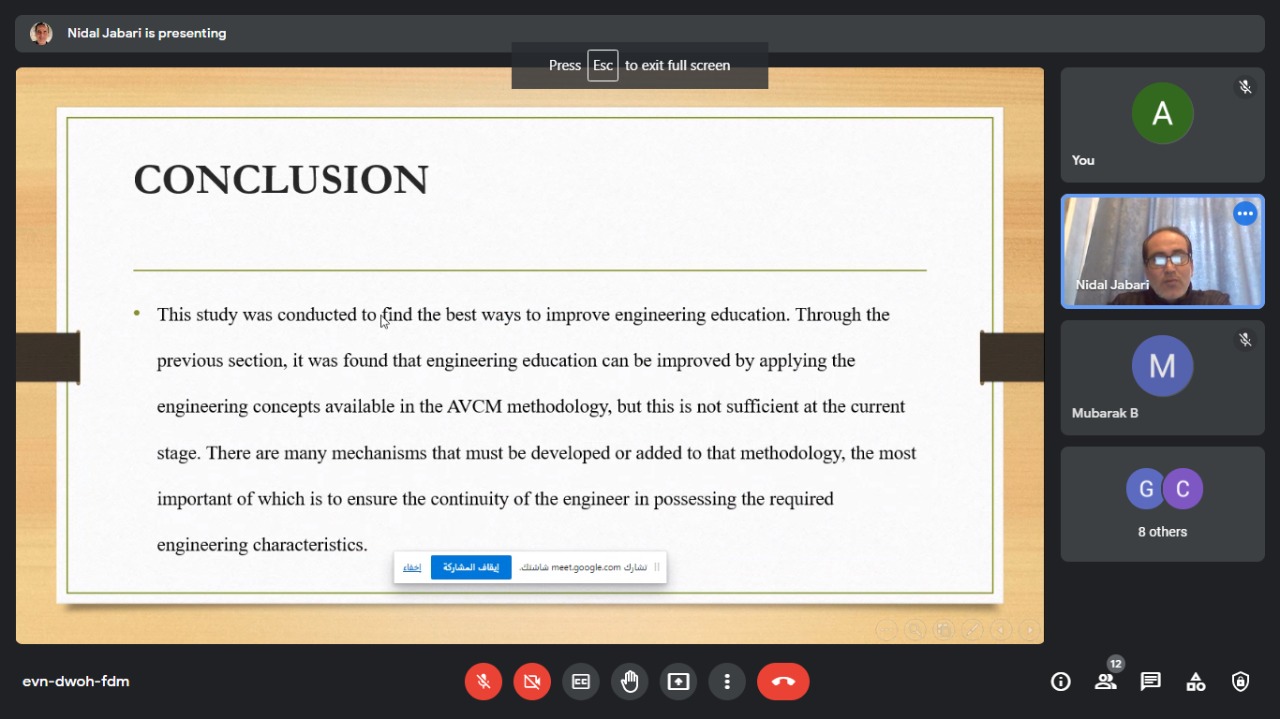
Task: Open the activities shapes icon
Action: [x=1196, y=682]
